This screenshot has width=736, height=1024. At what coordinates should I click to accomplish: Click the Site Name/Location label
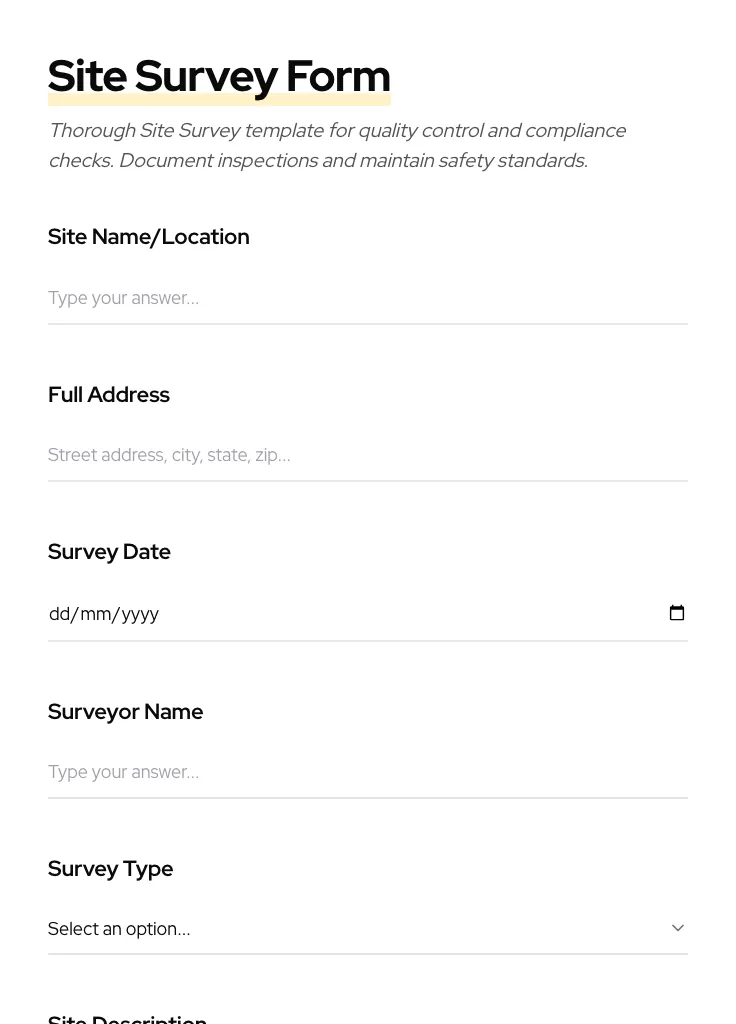(x=148, y=237)
